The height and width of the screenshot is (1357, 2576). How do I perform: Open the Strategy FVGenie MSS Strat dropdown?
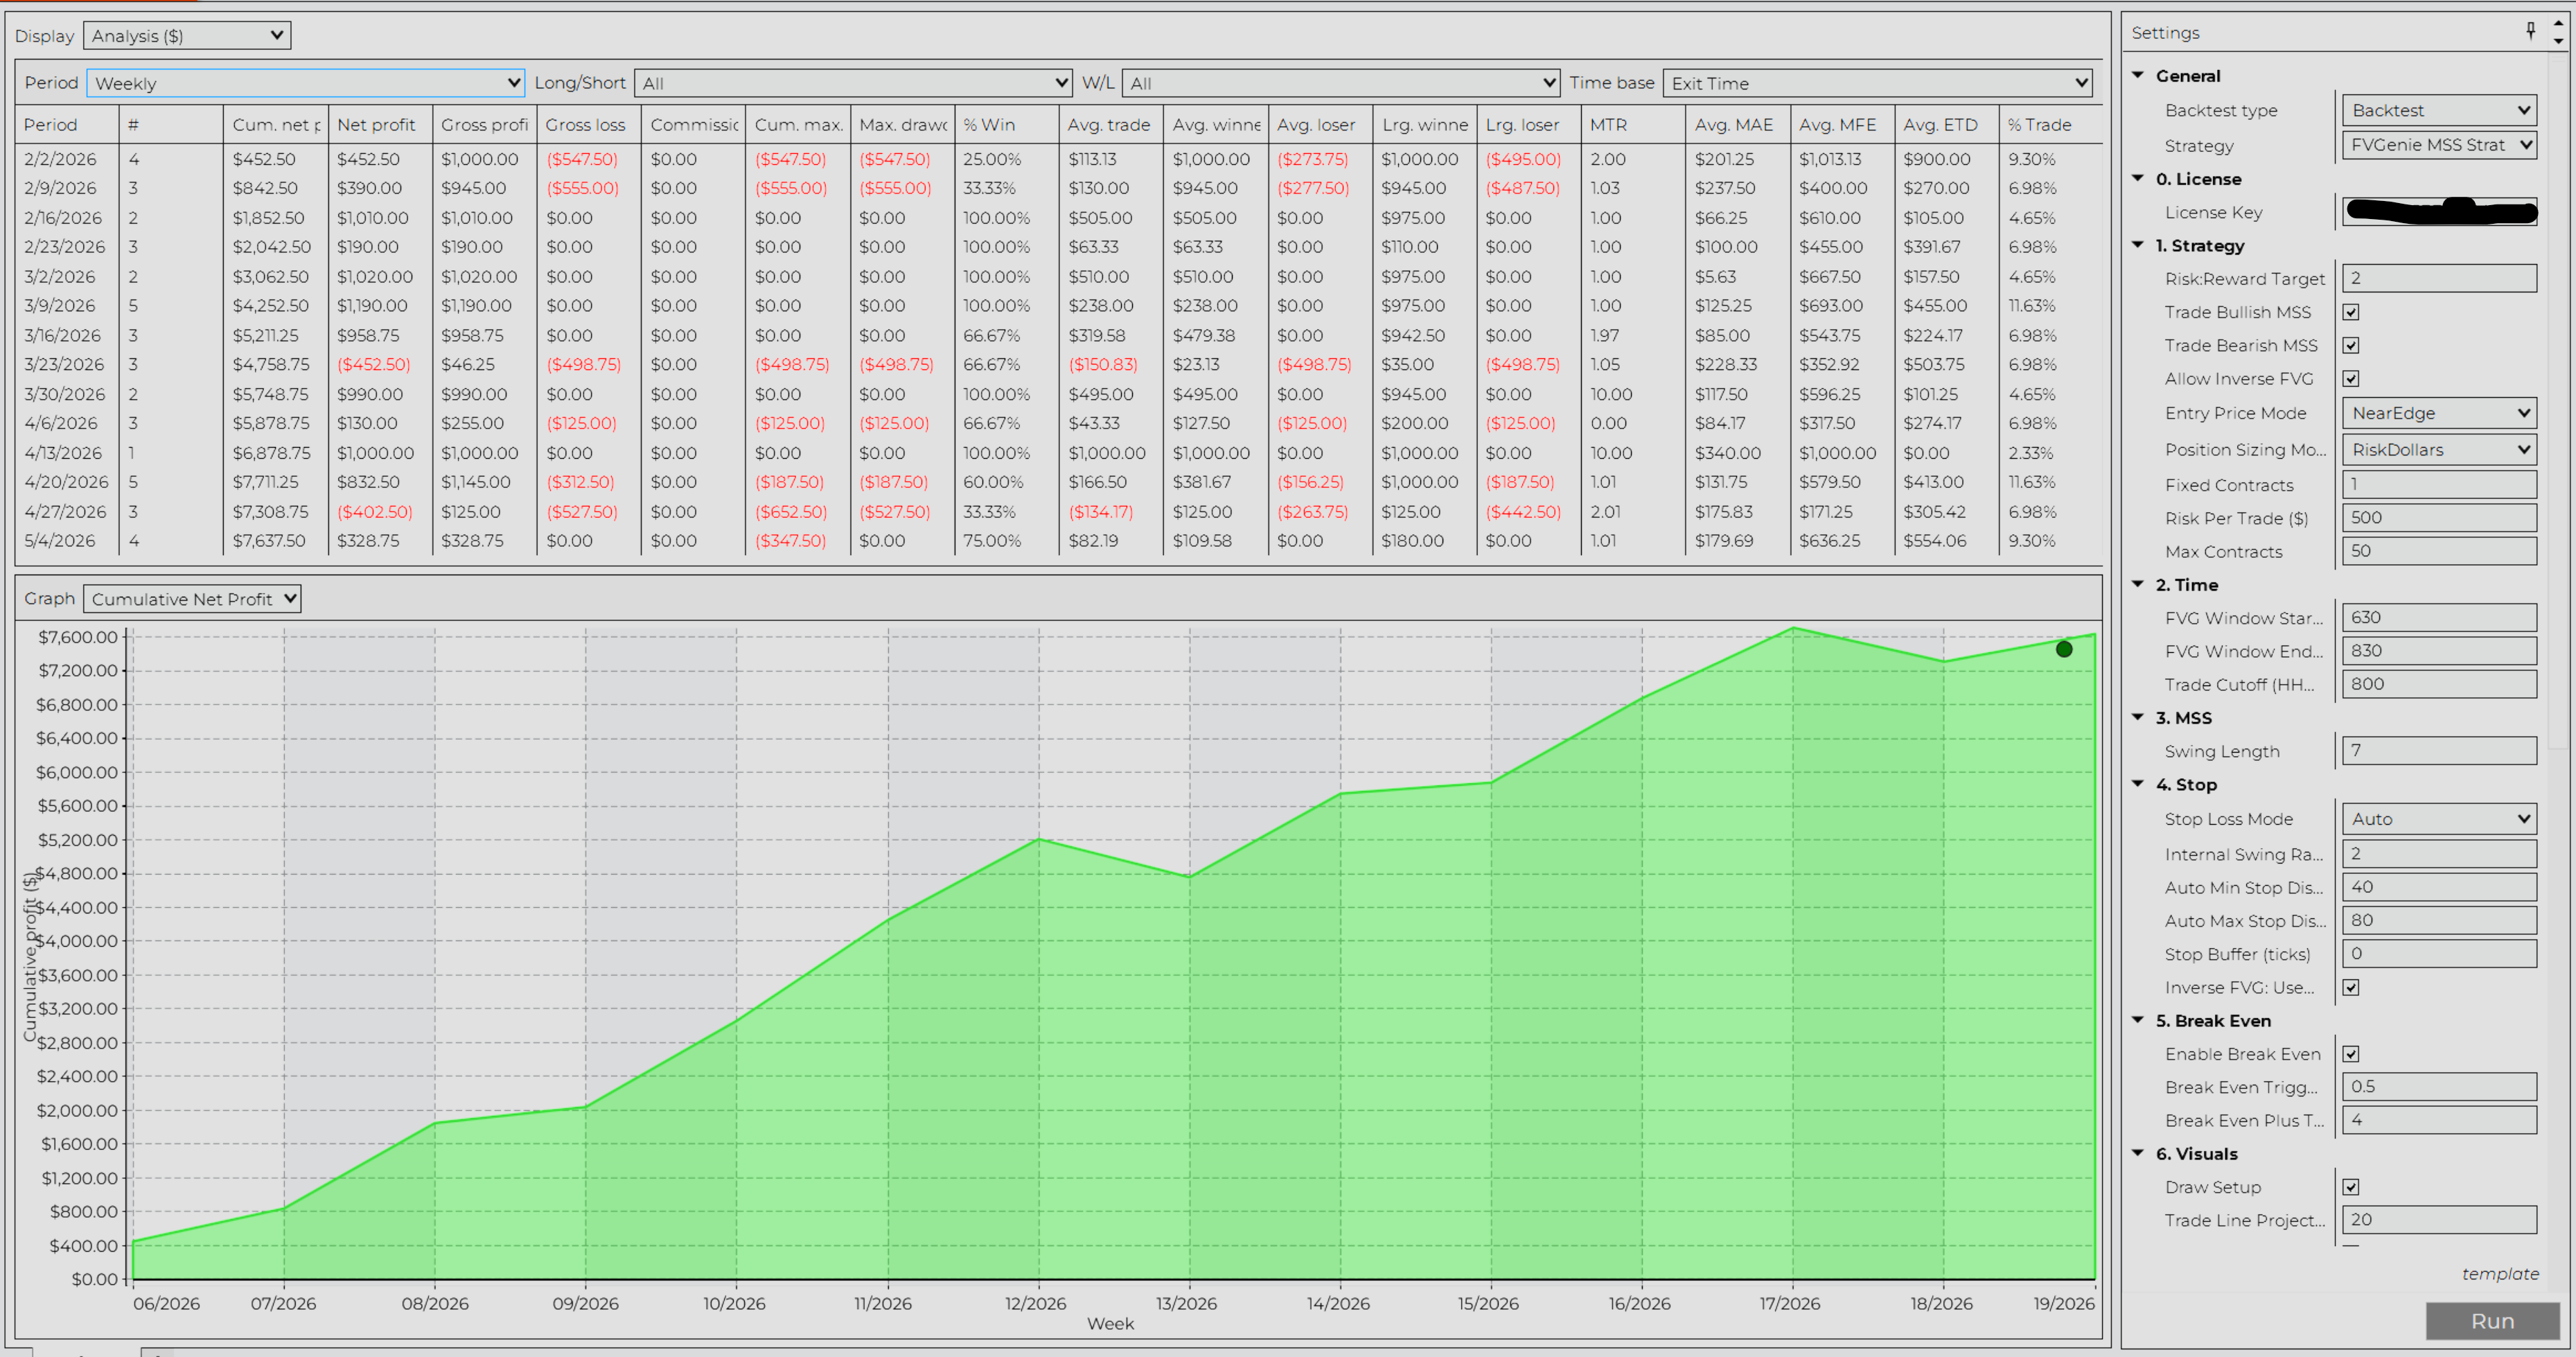pos(2439,145)
